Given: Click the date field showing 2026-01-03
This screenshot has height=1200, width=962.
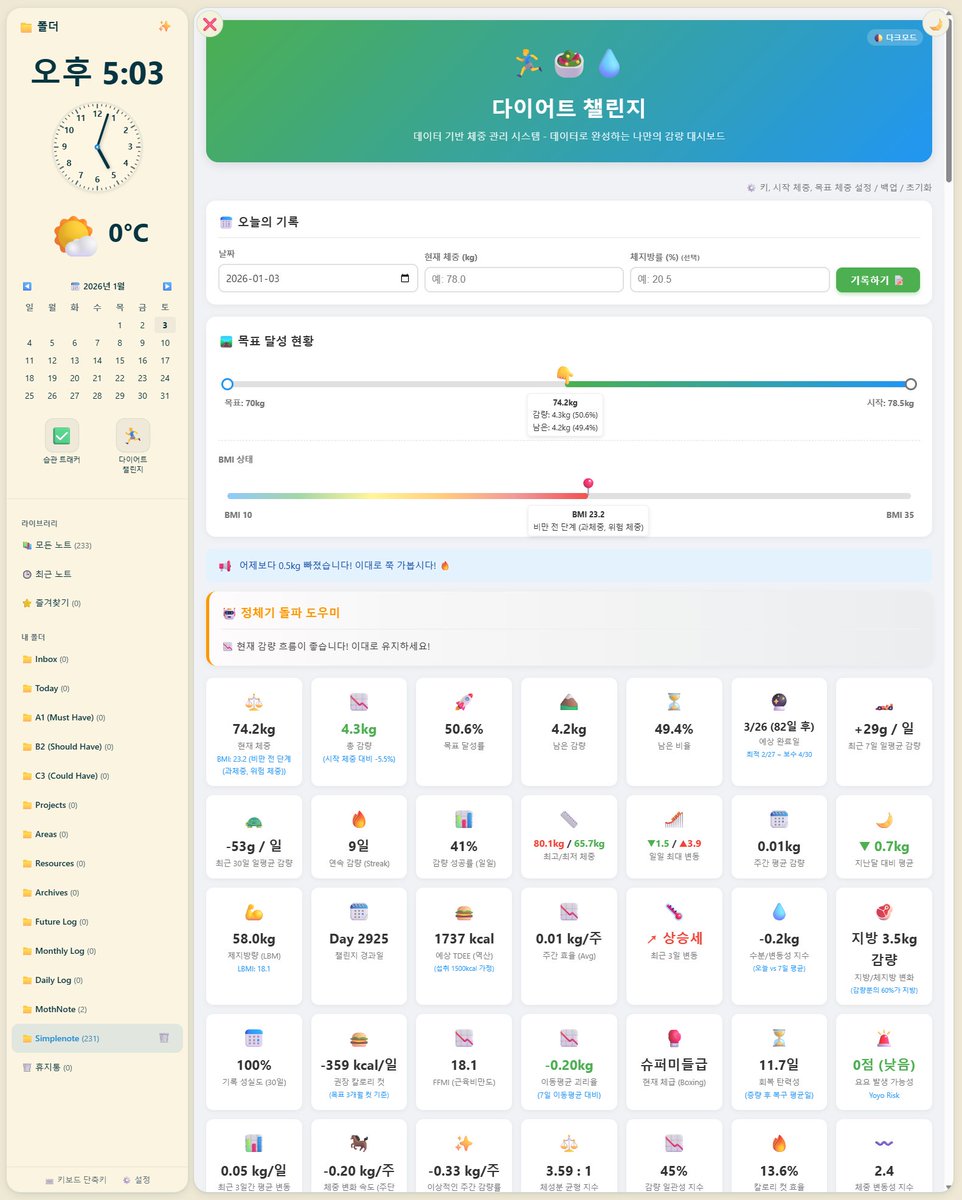Looking at the screenshot, I should point(318,280).
